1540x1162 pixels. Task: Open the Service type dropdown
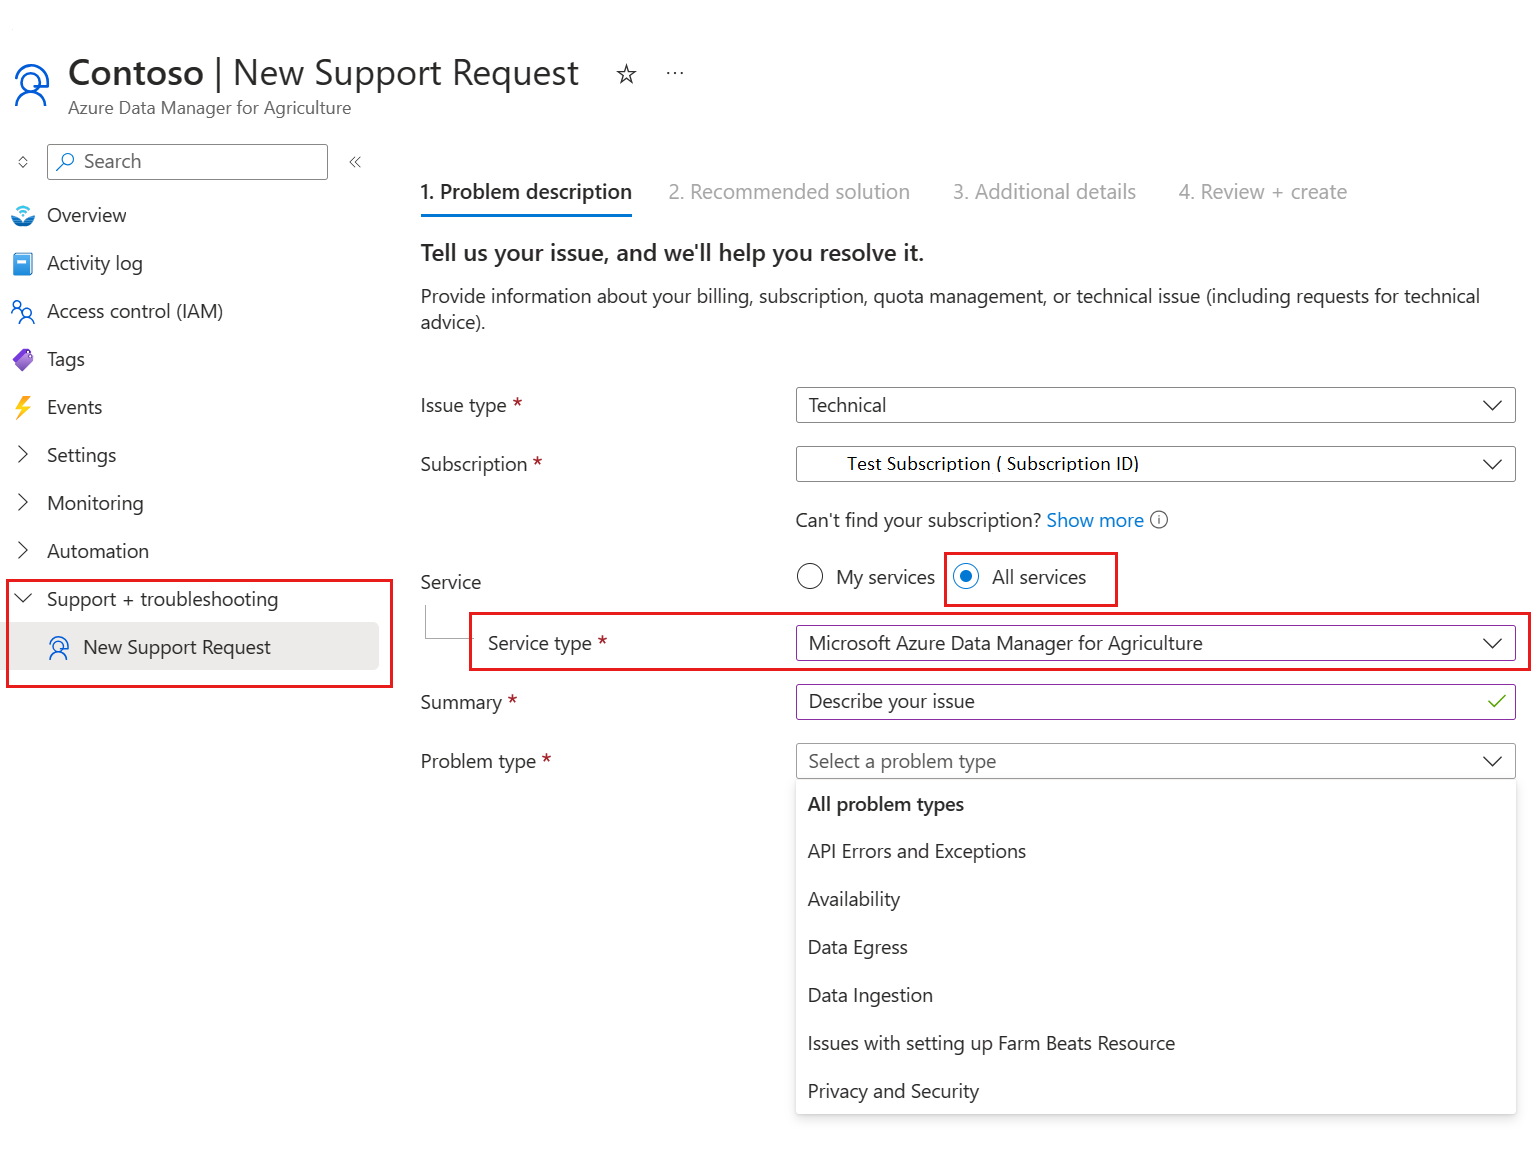1155,643
